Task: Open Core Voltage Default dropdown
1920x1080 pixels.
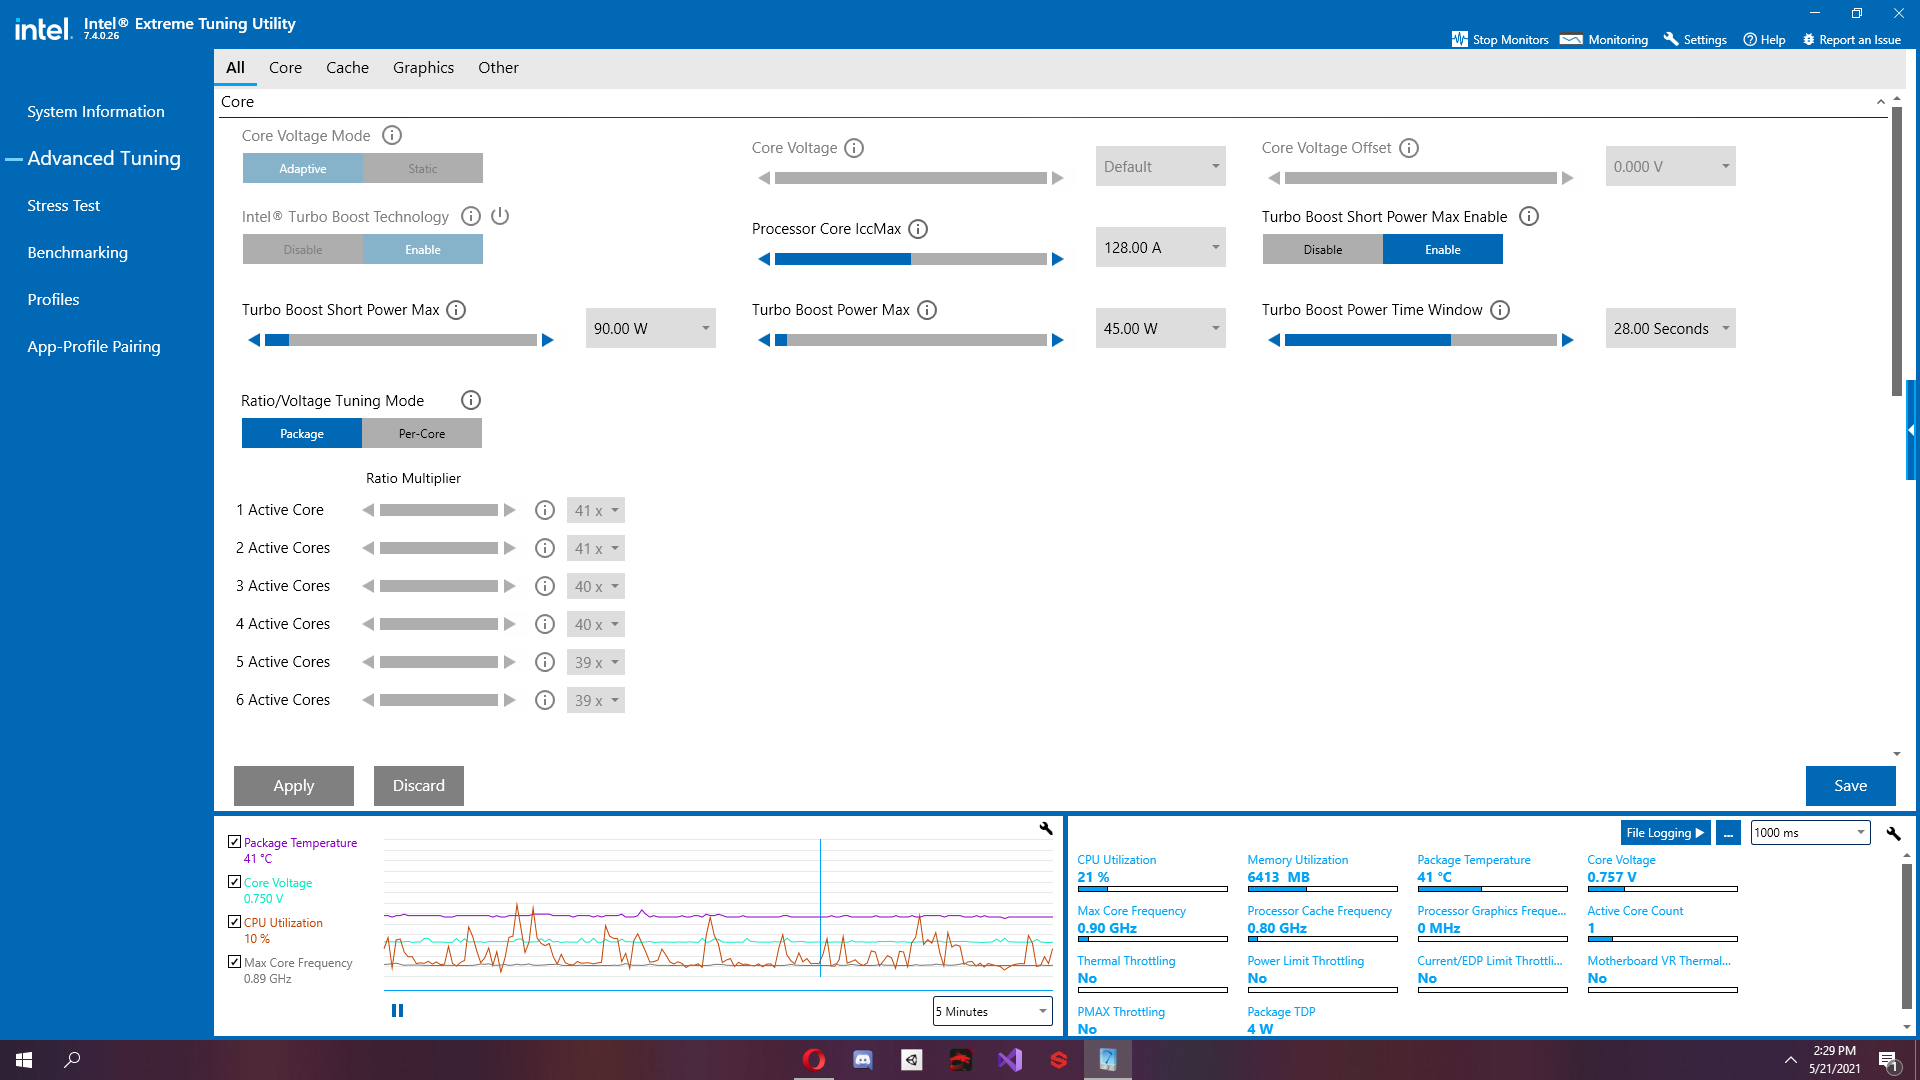Action: (1161, 166)
